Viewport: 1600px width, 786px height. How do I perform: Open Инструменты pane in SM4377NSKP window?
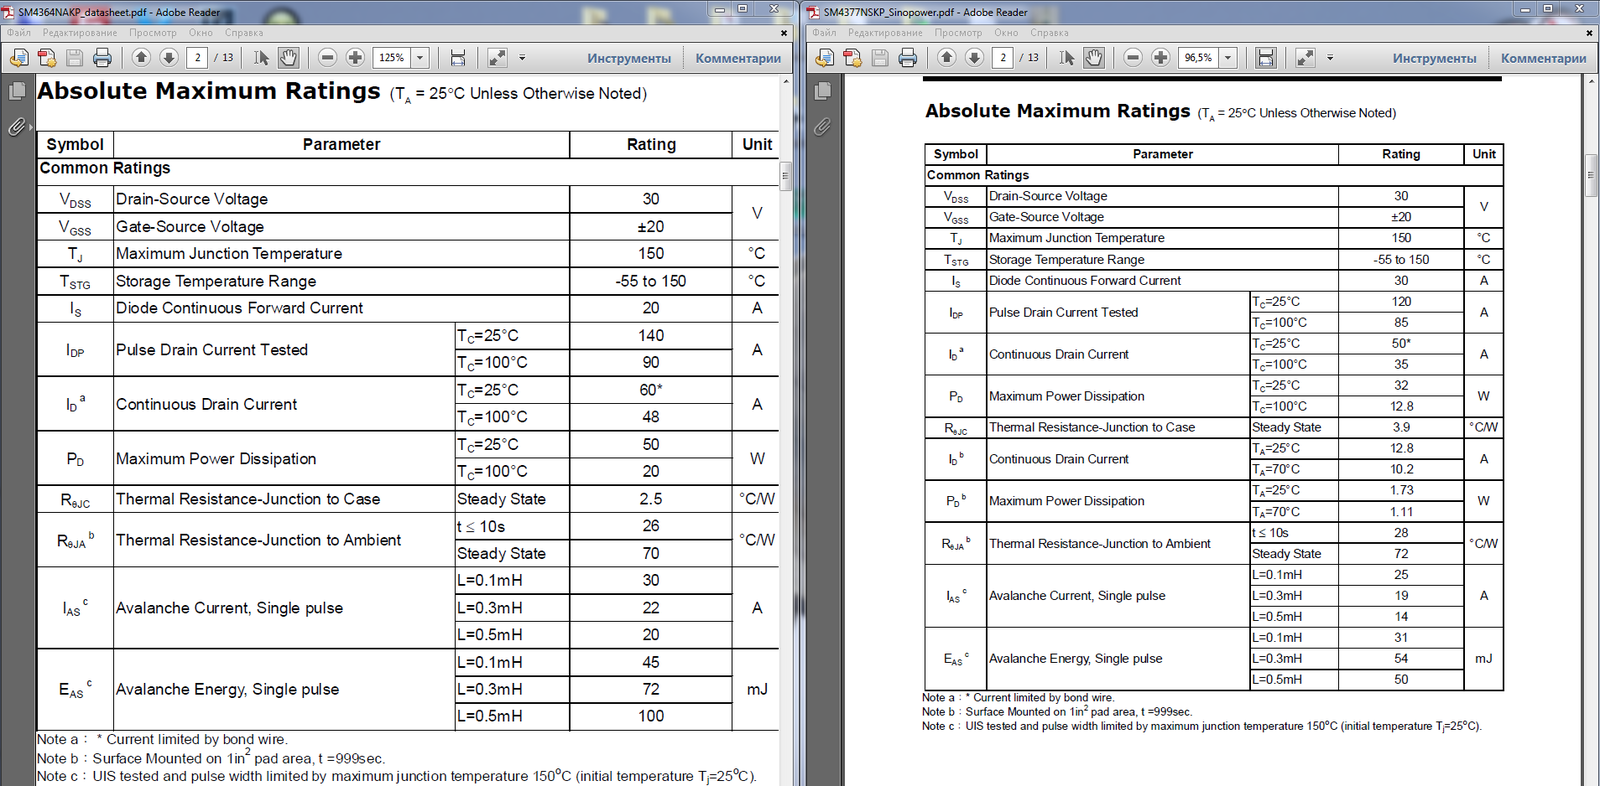point(1434,58)
